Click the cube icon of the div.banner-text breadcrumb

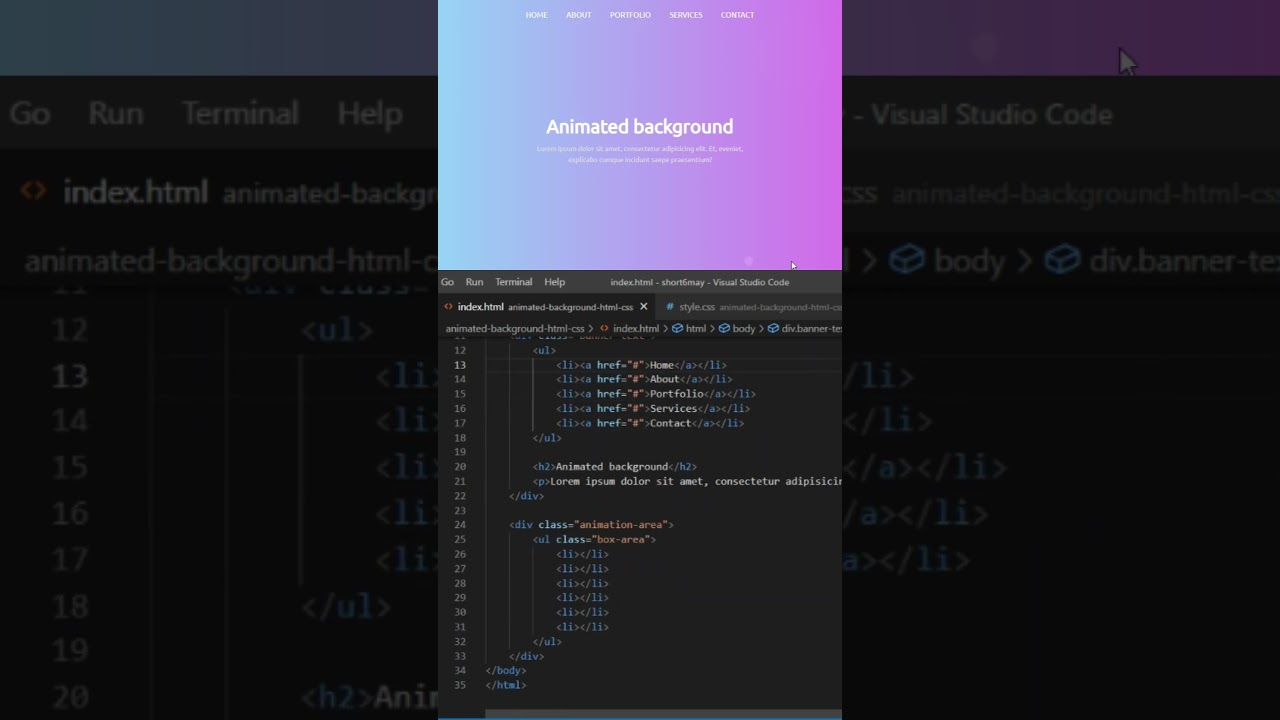[x=773, y=328]
